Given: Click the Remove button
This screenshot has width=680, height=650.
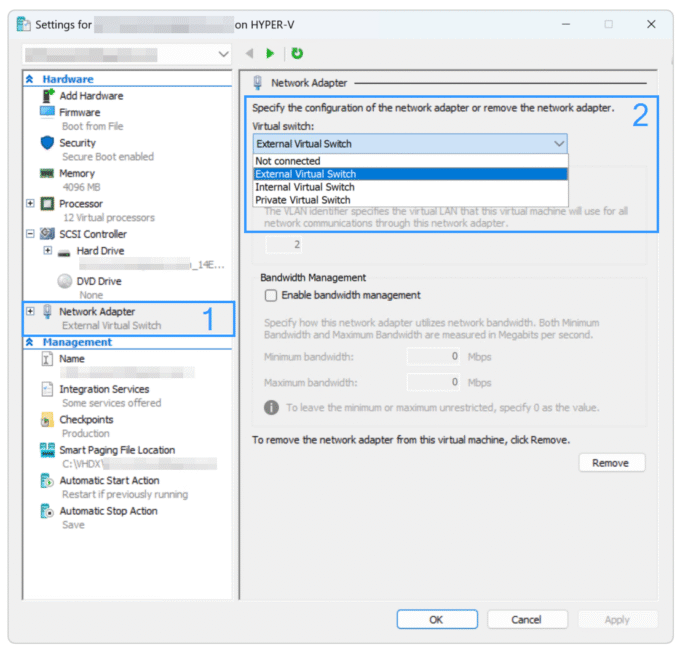Looking at the screenshot, I should click(x=611, y=463).
